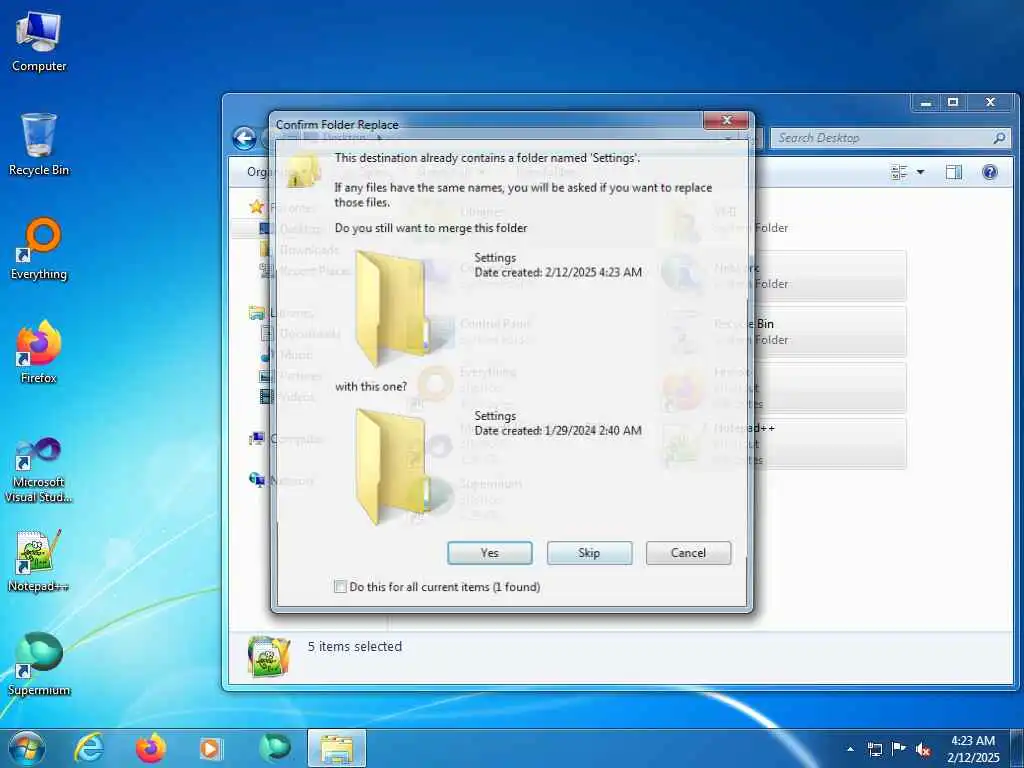1024x768 pixels.
Task: Select the Supermium desktop shortcut
Action: pos(39,664)
